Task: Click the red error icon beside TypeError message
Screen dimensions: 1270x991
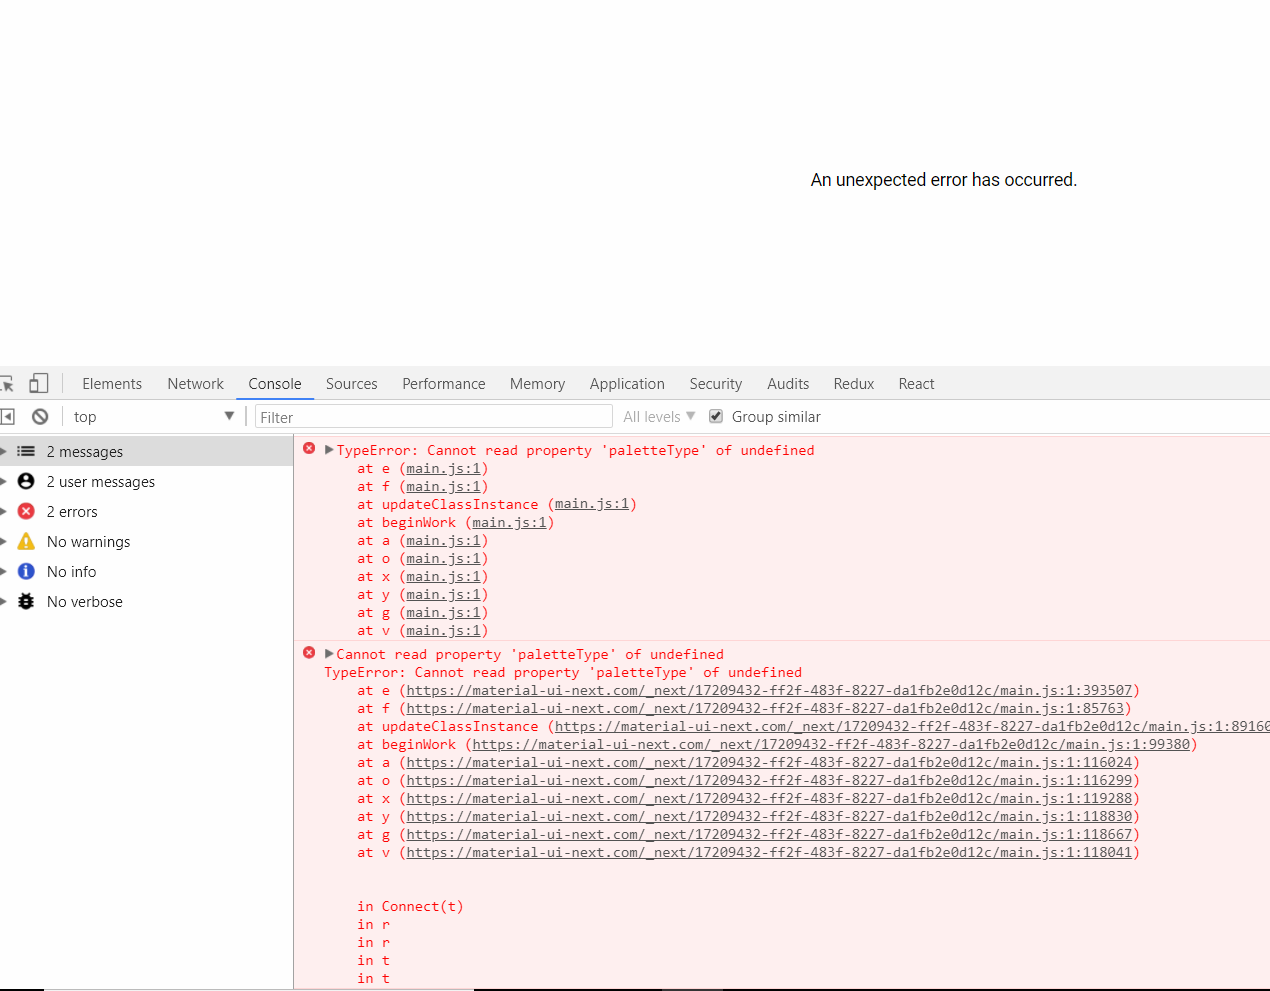Action: tap(309, 449)
